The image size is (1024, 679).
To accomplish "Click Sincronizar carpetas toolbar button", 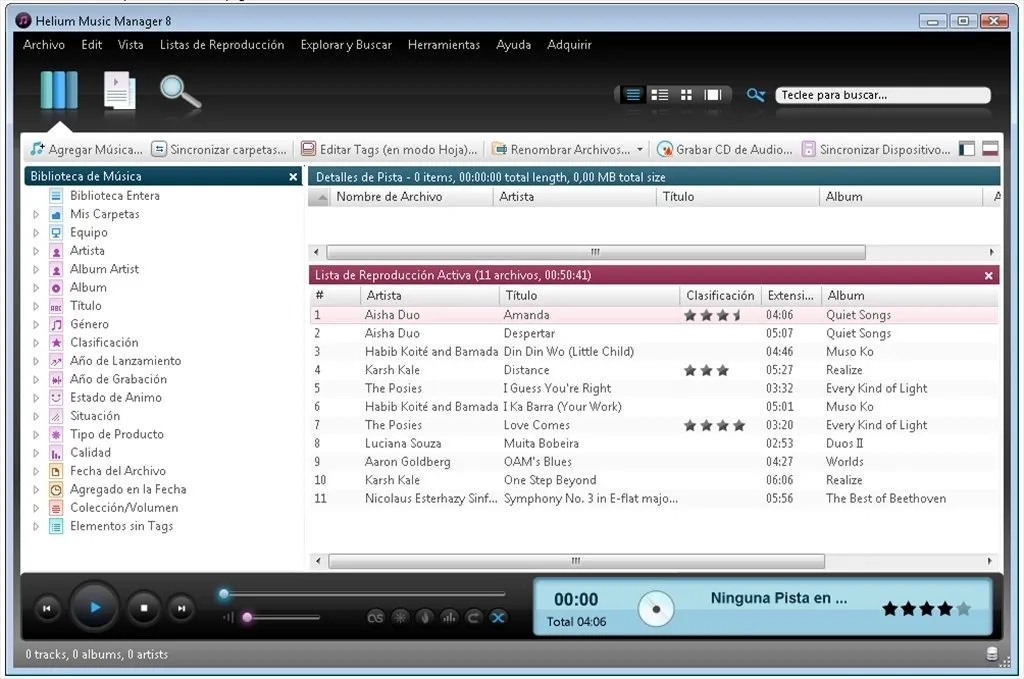I will (x=219, y=150).
